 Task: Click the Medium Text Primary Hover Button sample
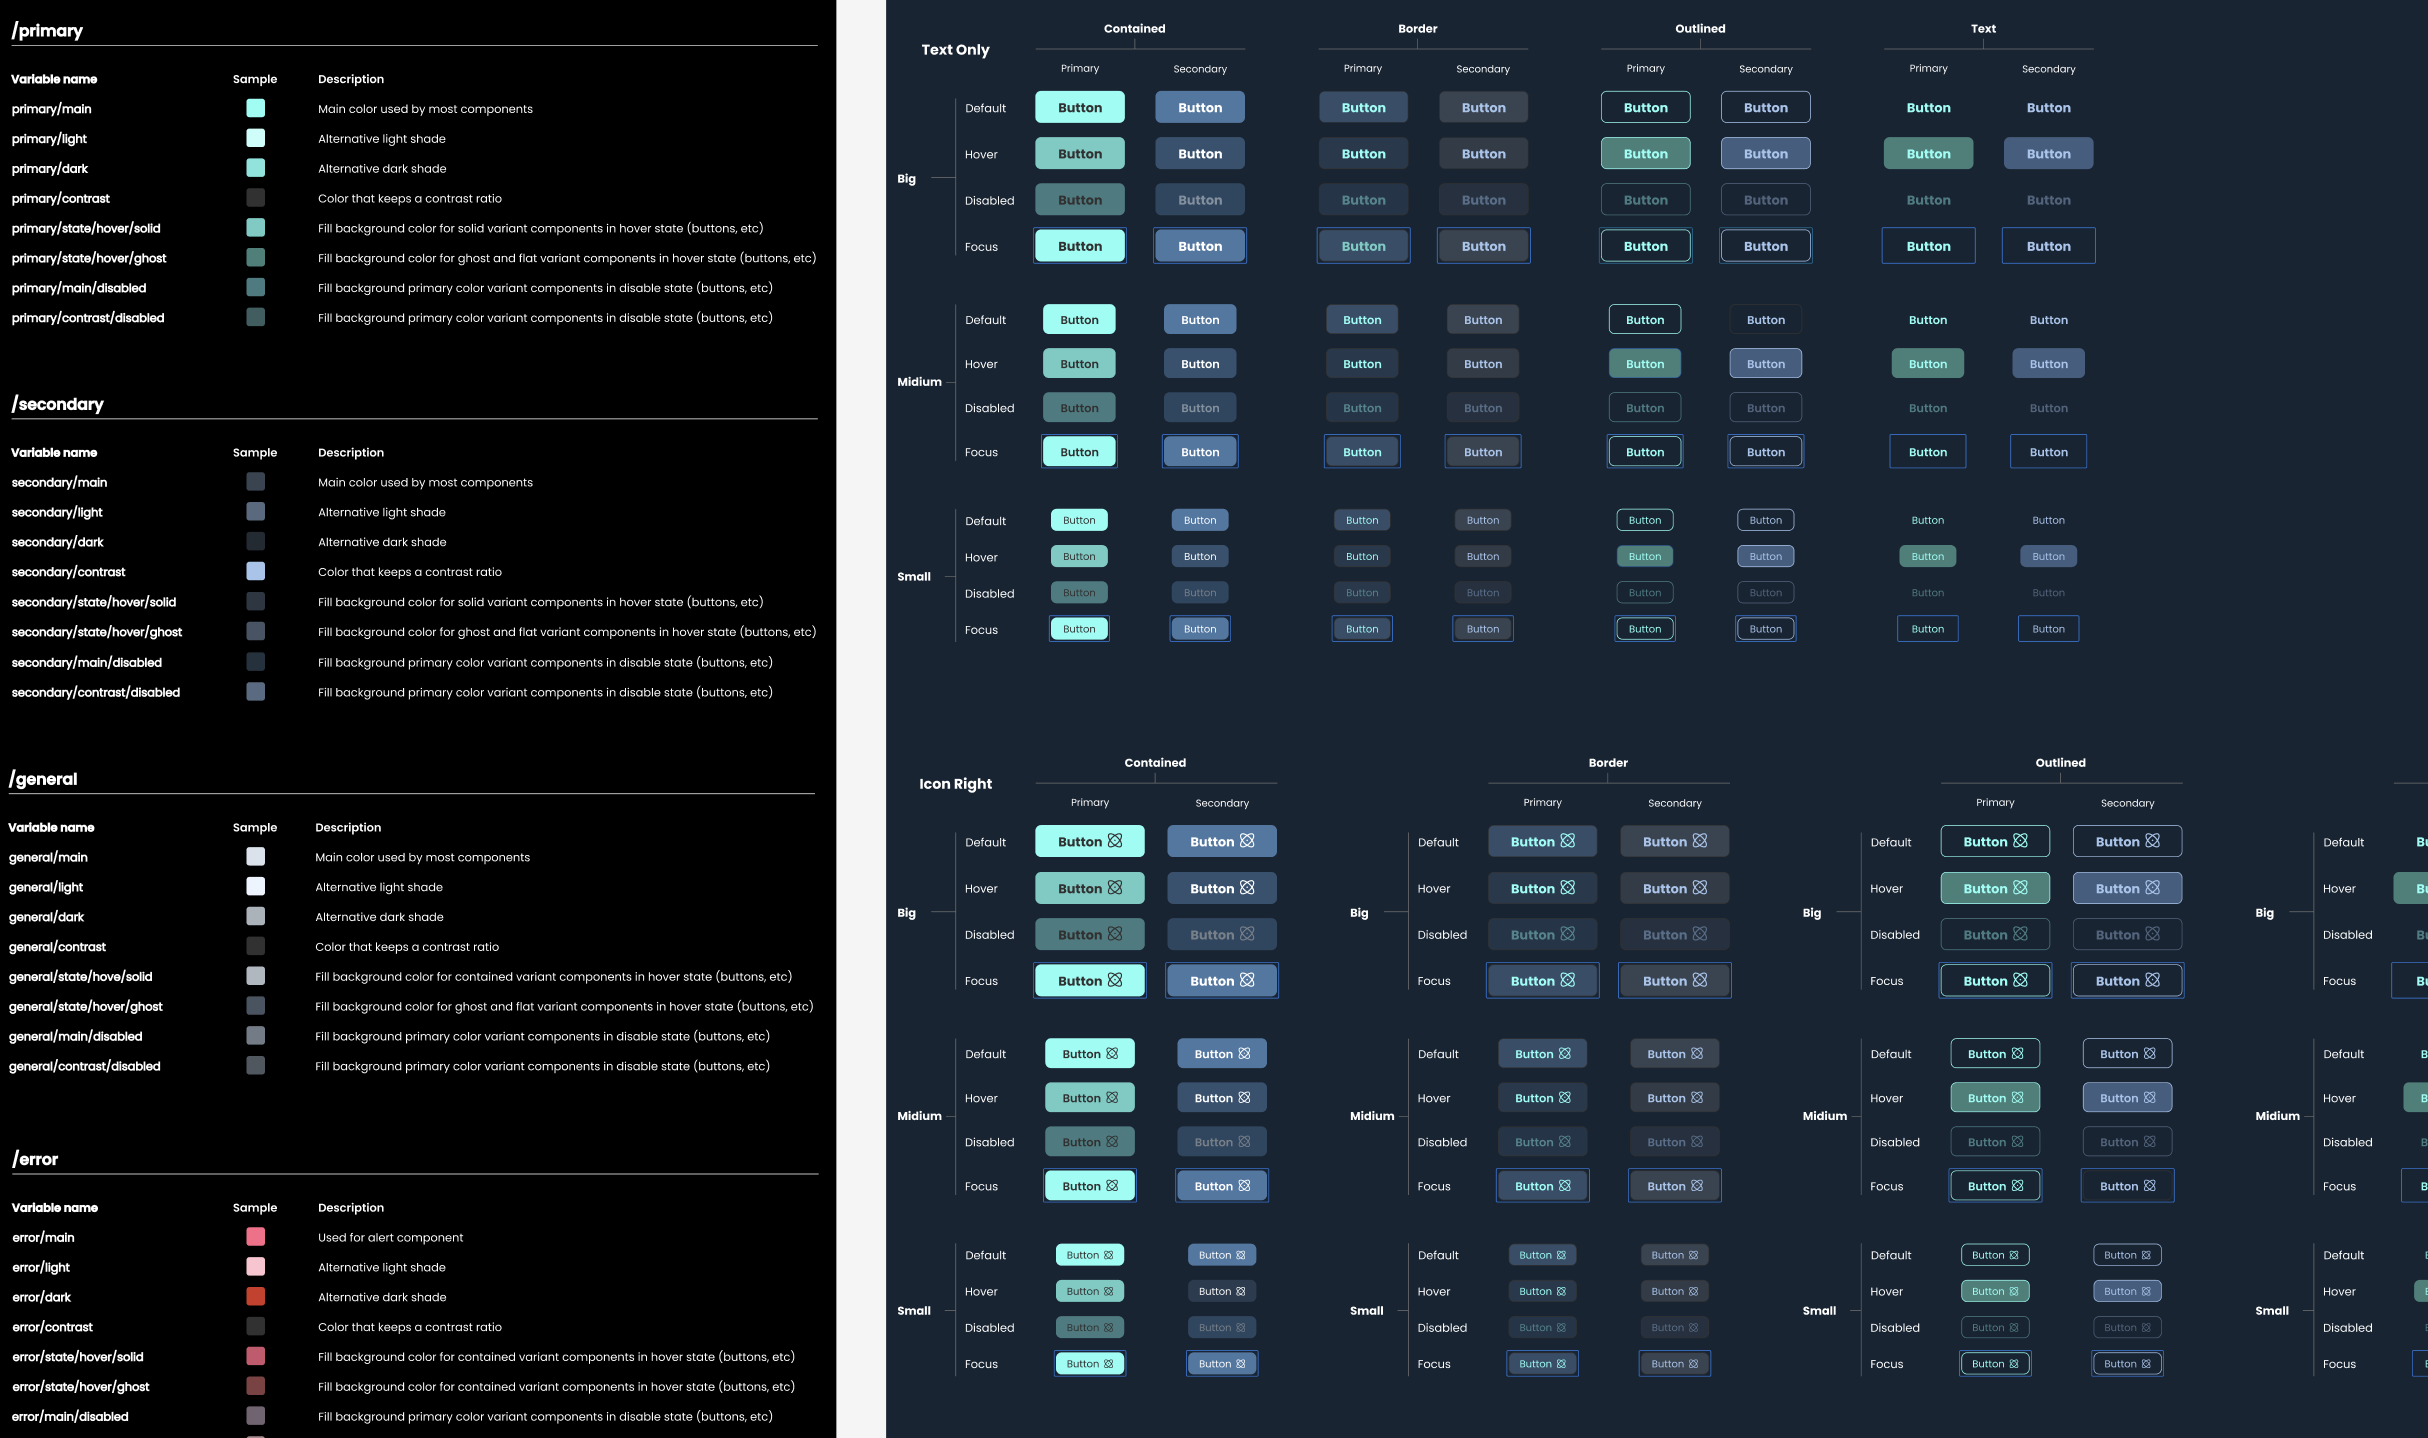[1928, 363]
